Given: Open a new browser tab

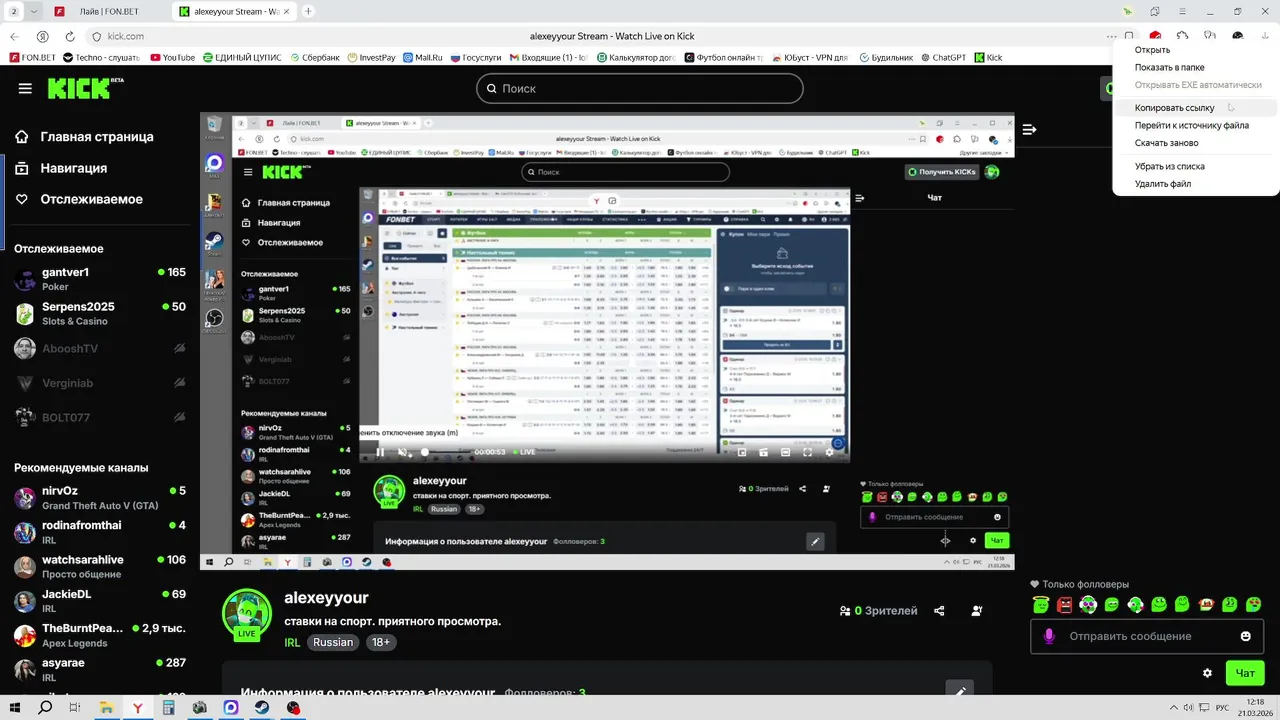Looking at the screenshot, I should coord(308,11).
